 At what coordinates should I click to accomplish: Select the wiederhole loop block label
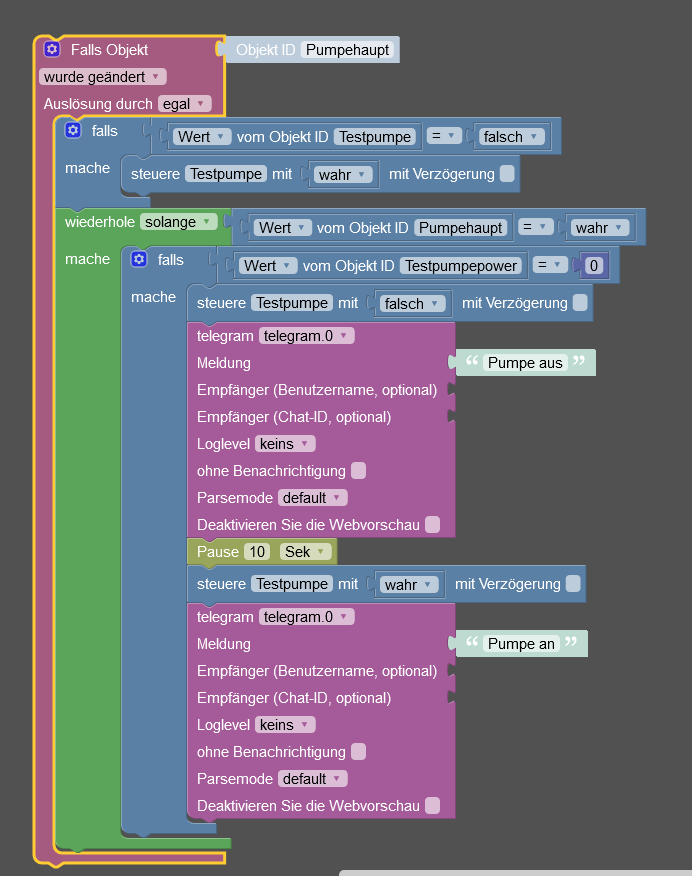pos(100,222)
